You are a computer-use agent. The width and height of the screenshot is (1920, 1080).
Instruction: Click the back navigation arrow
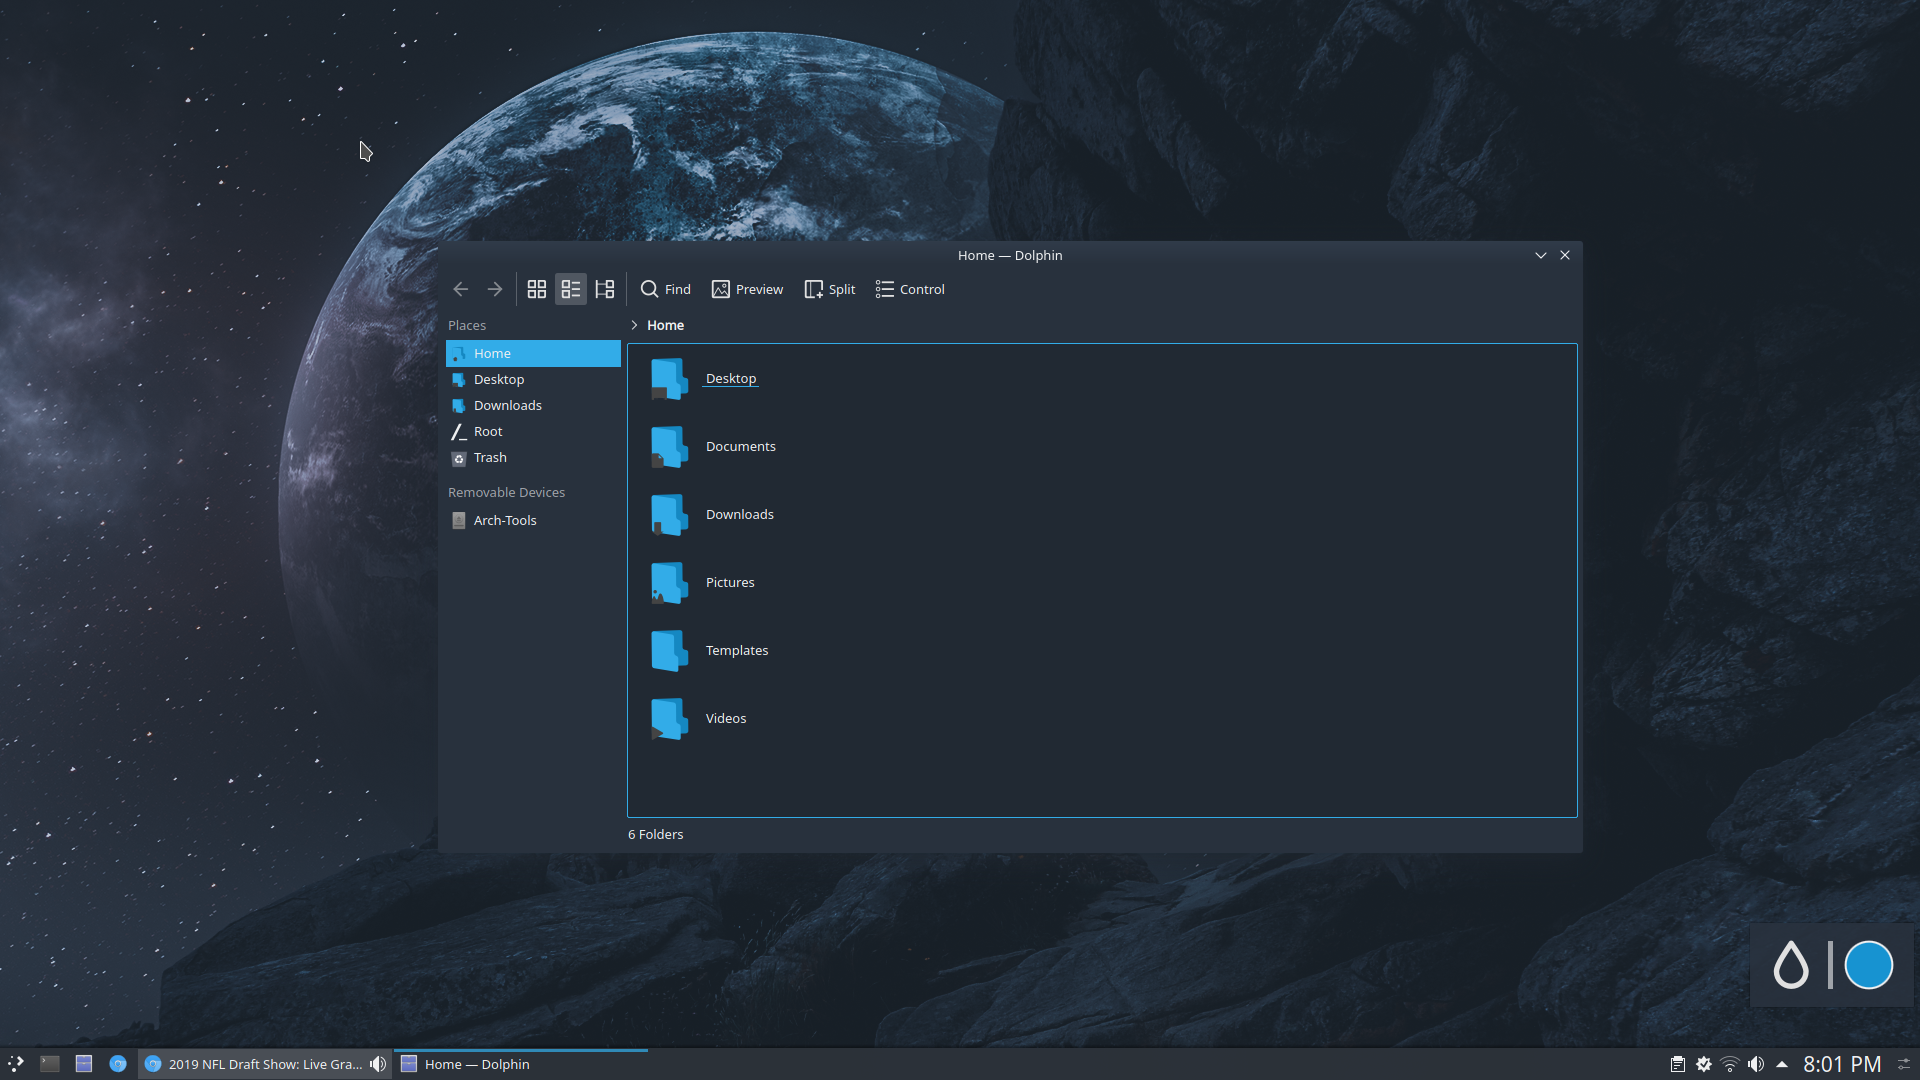[x=460, y=289]
